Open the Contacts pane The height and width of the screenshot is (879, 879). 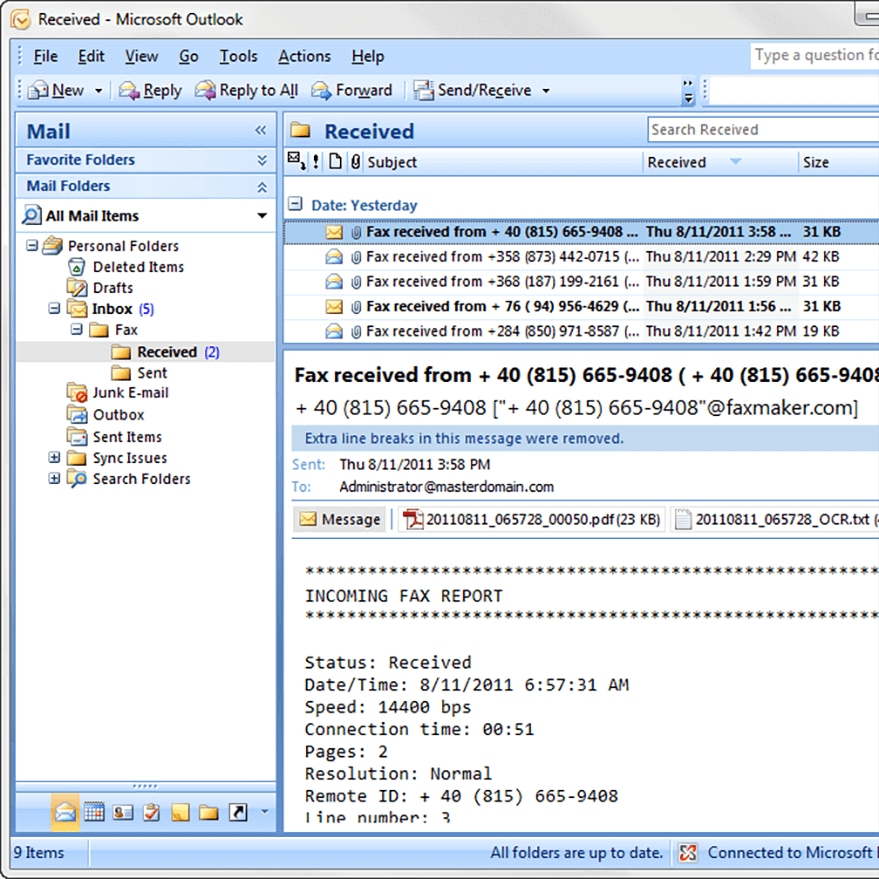tap(122, 812)
